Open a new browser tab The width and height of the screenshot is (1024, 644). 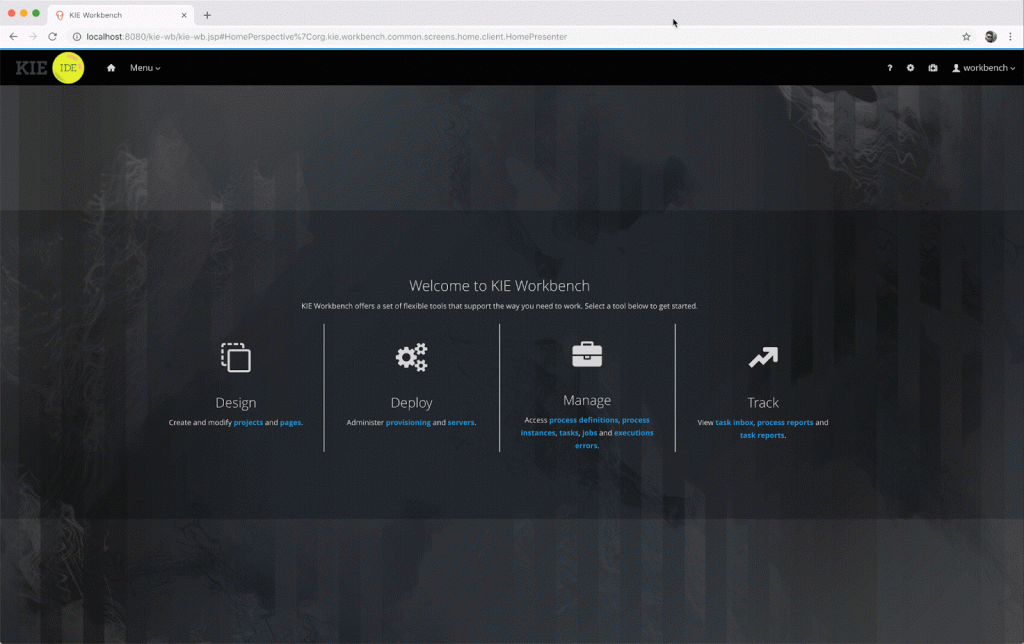click(207, 15)
